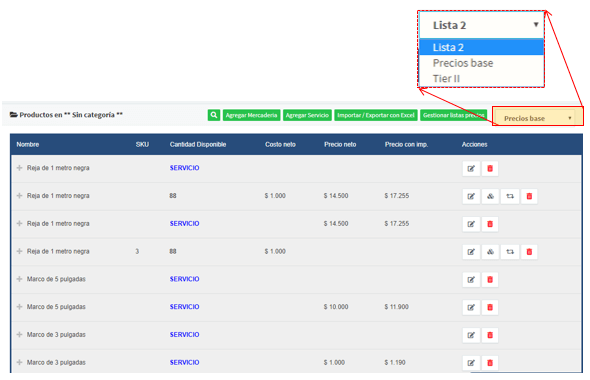Open Gestionar listas precios
The image size is (590, 380).
453,115
